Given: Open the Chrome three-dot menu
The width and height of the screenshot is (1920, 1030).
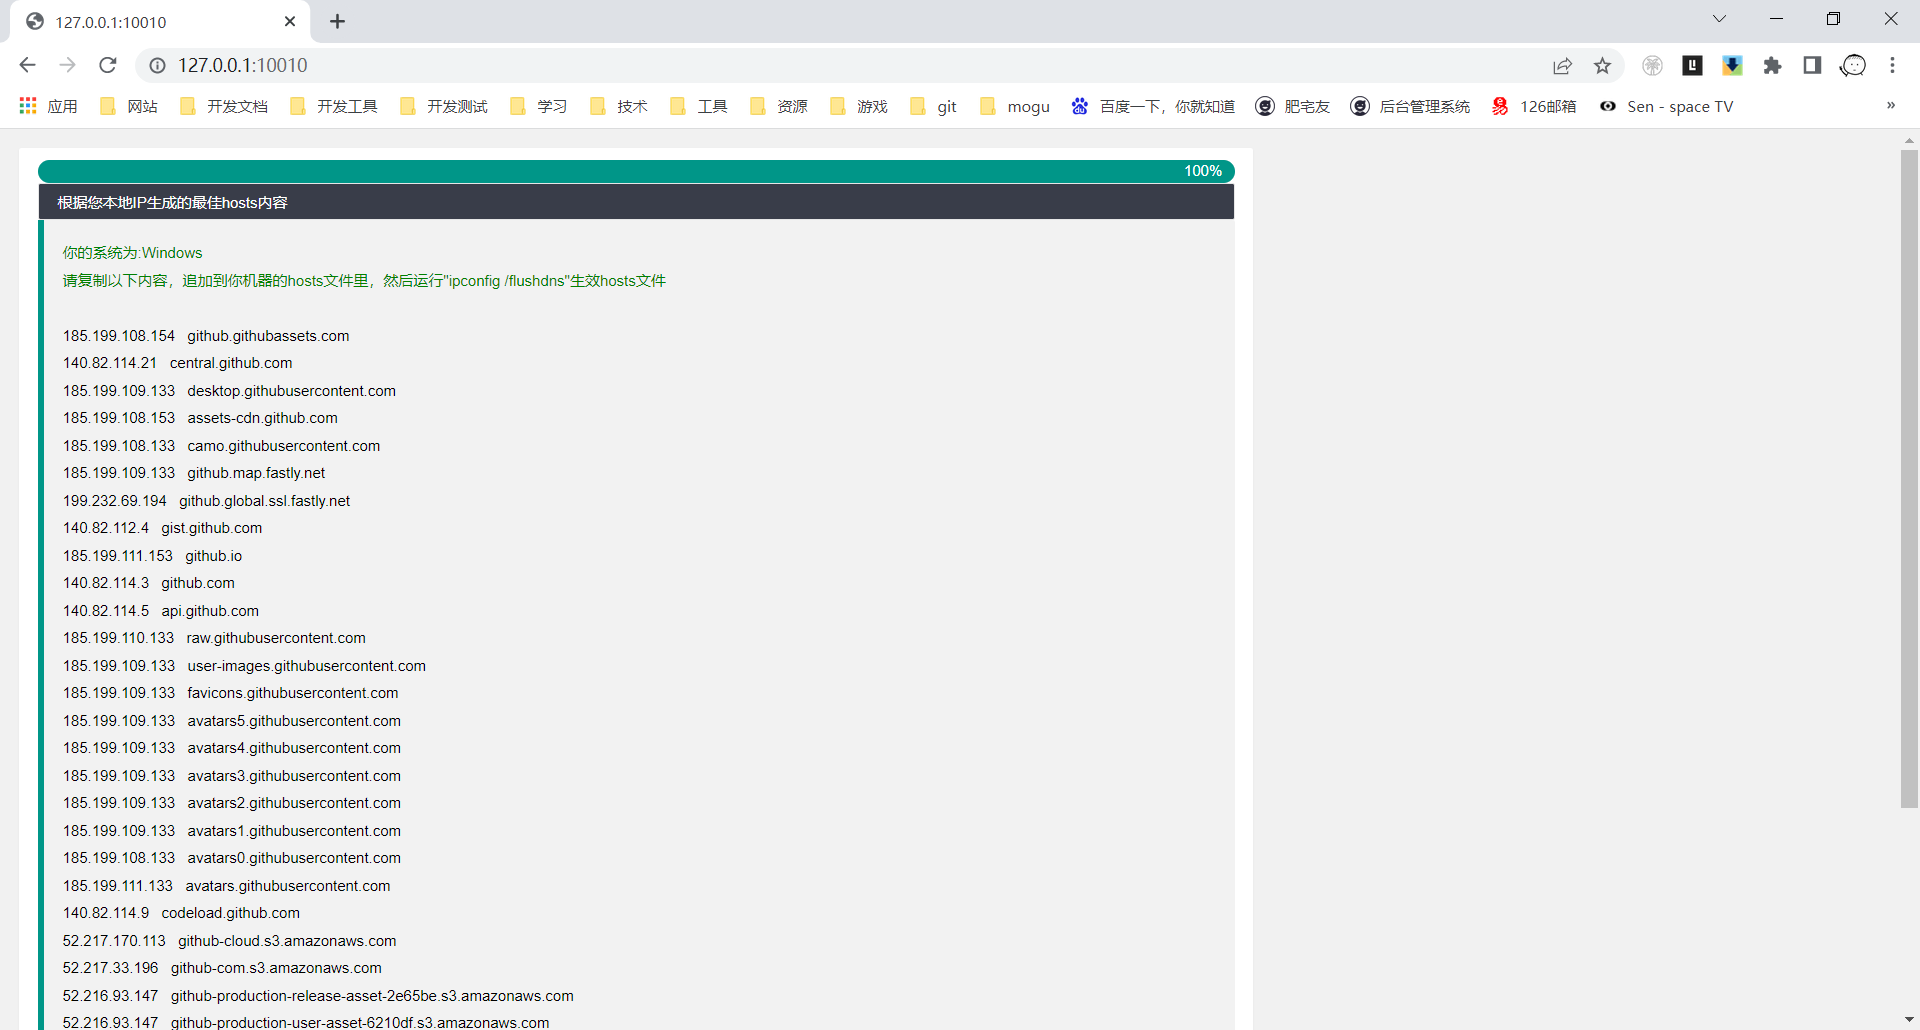Looking at the screenshot, I should click(1892, 65).
